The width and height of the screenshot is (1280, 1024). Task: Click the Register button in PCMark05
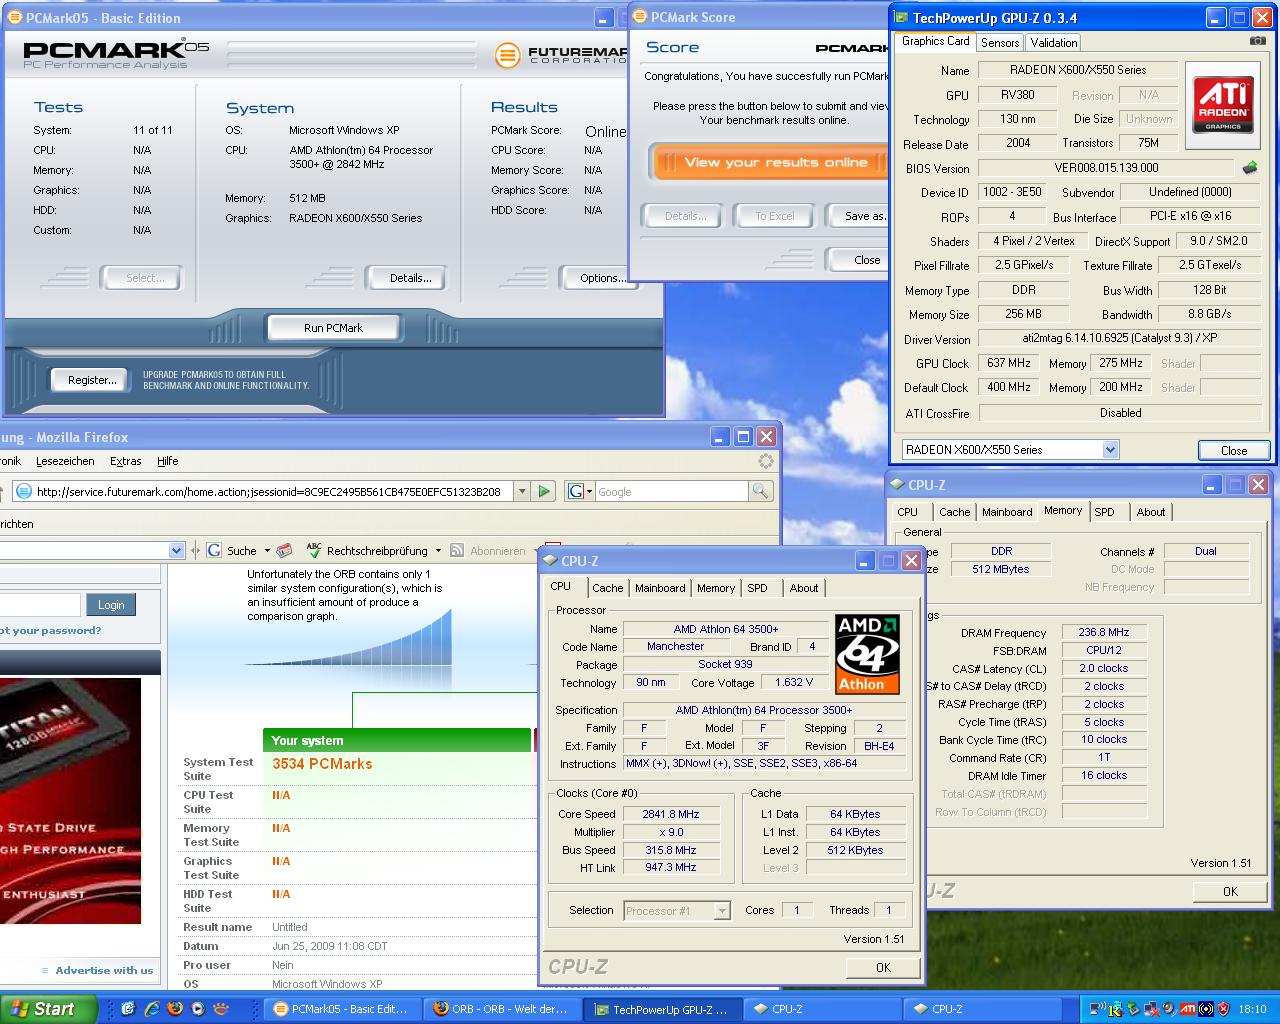(92, 380)
